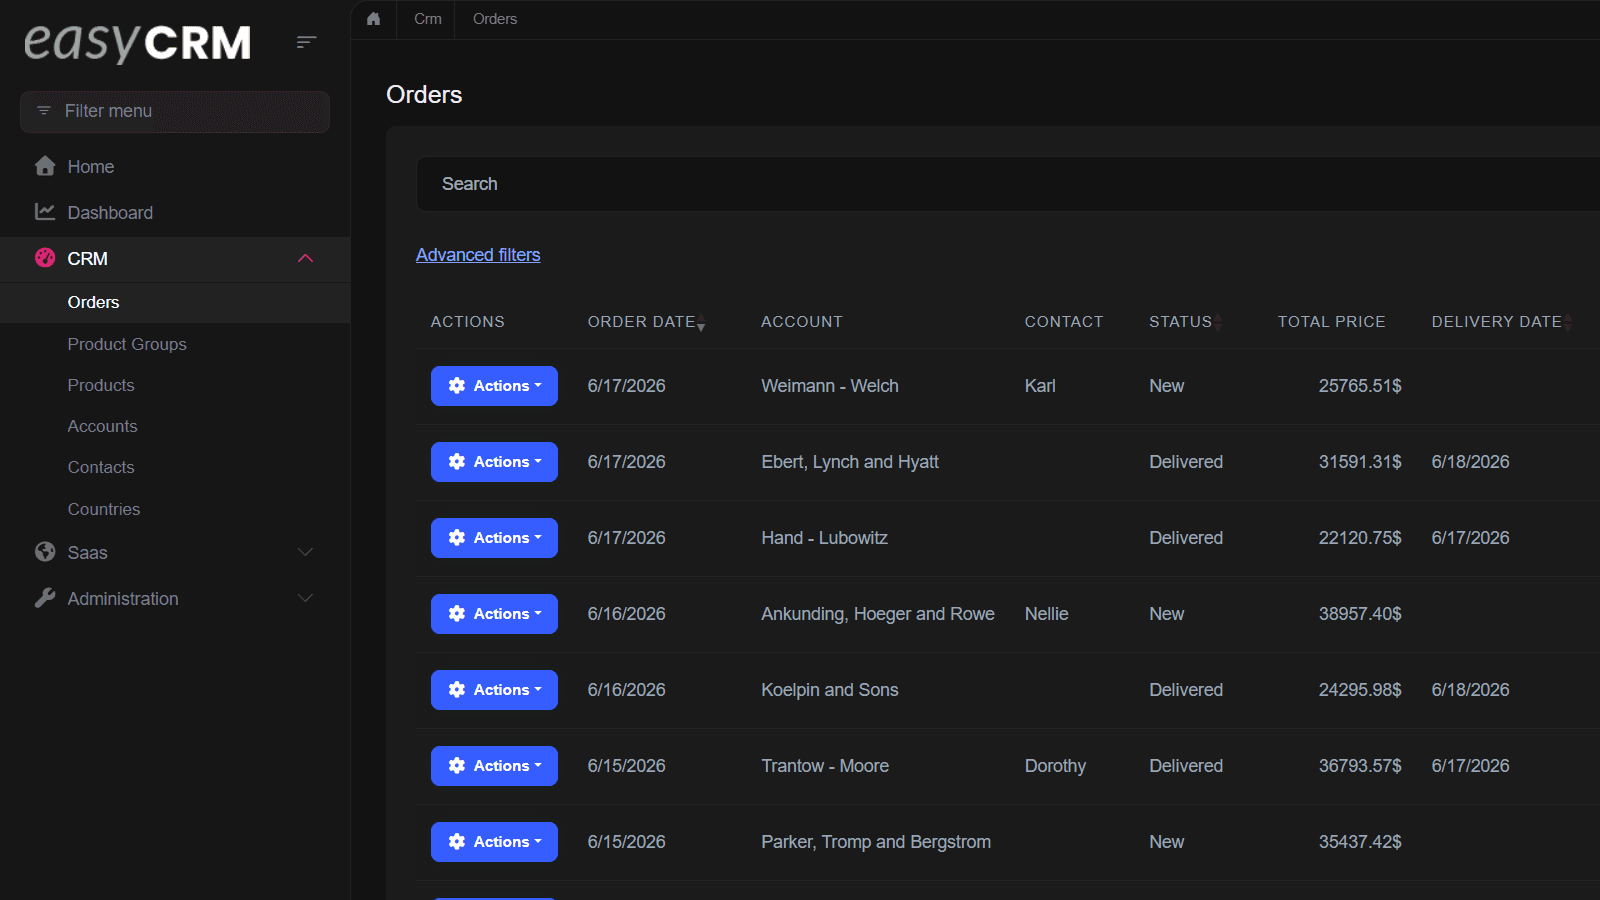Go to Products in sidebar
This screenshot has width=1600, height=900.
click(x=101, y=385)
